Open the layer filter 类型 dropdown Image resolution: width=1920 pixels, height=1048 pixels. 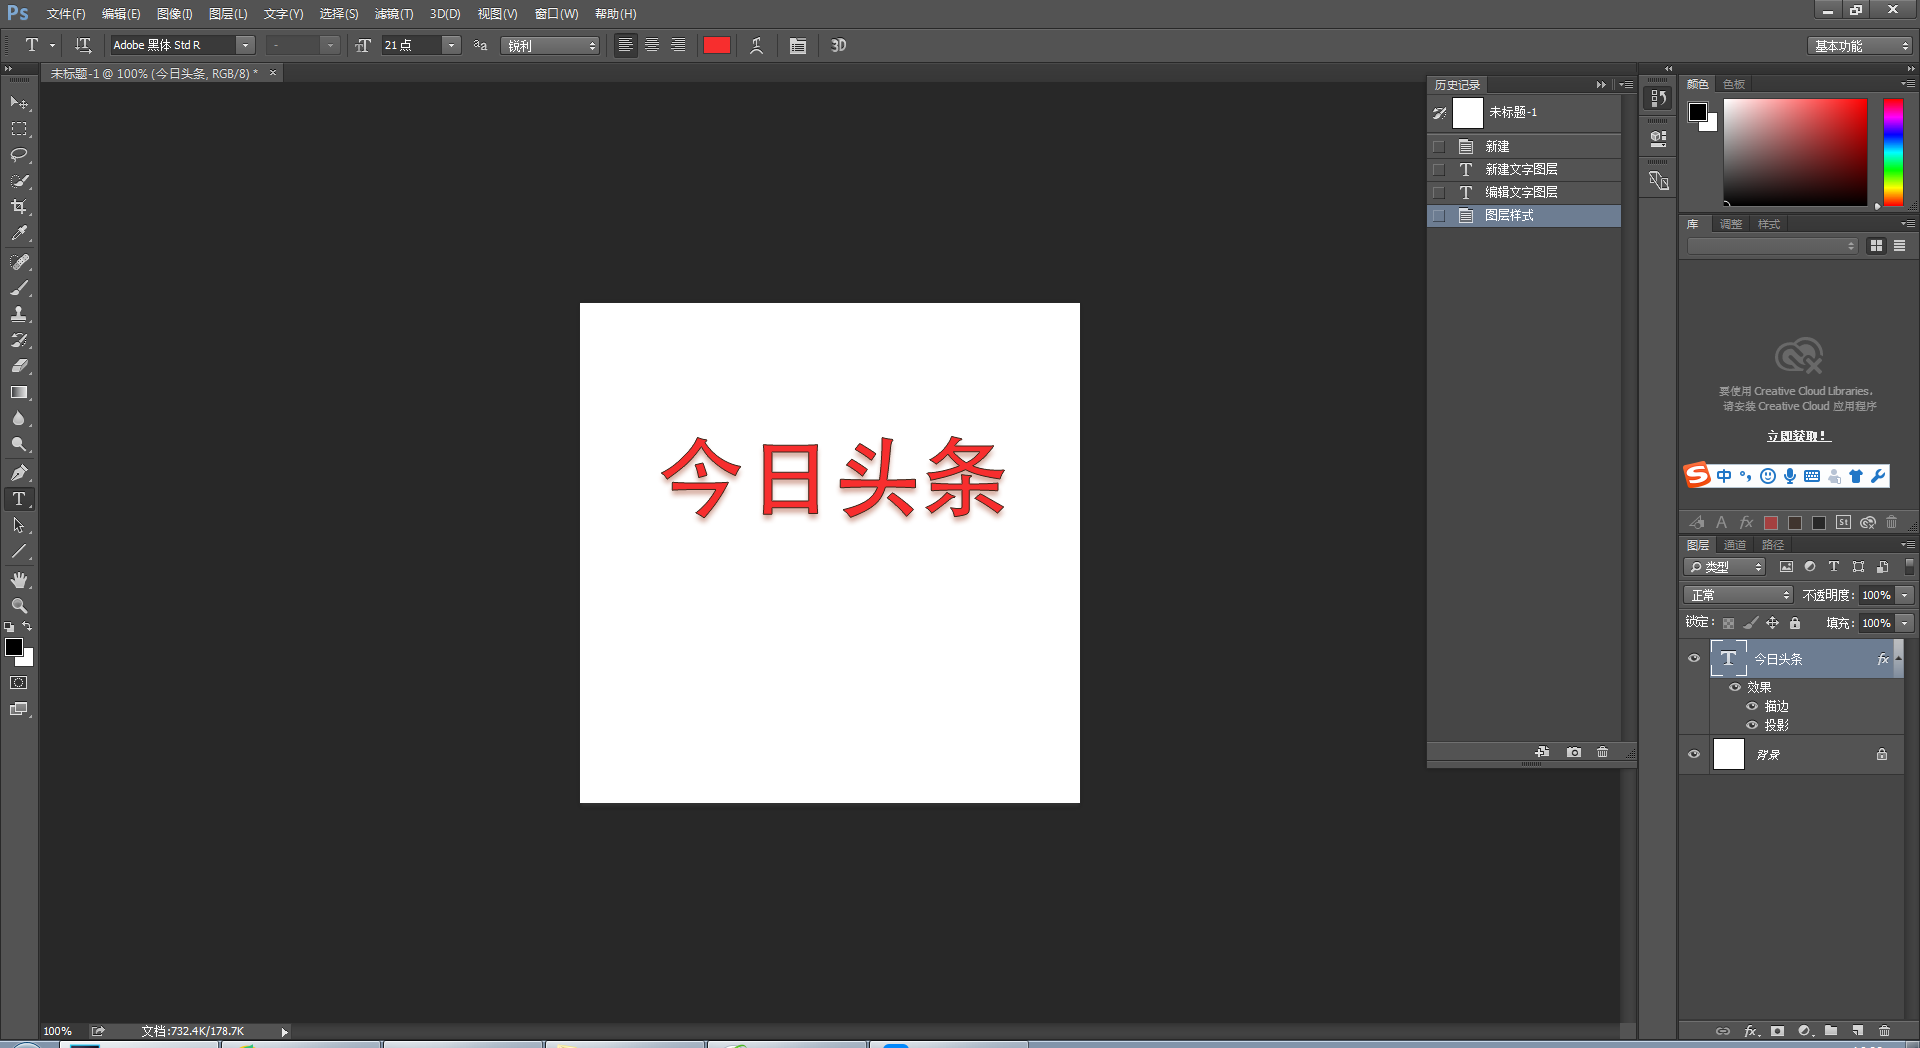pyautogui.click(x=1725, y=566)
